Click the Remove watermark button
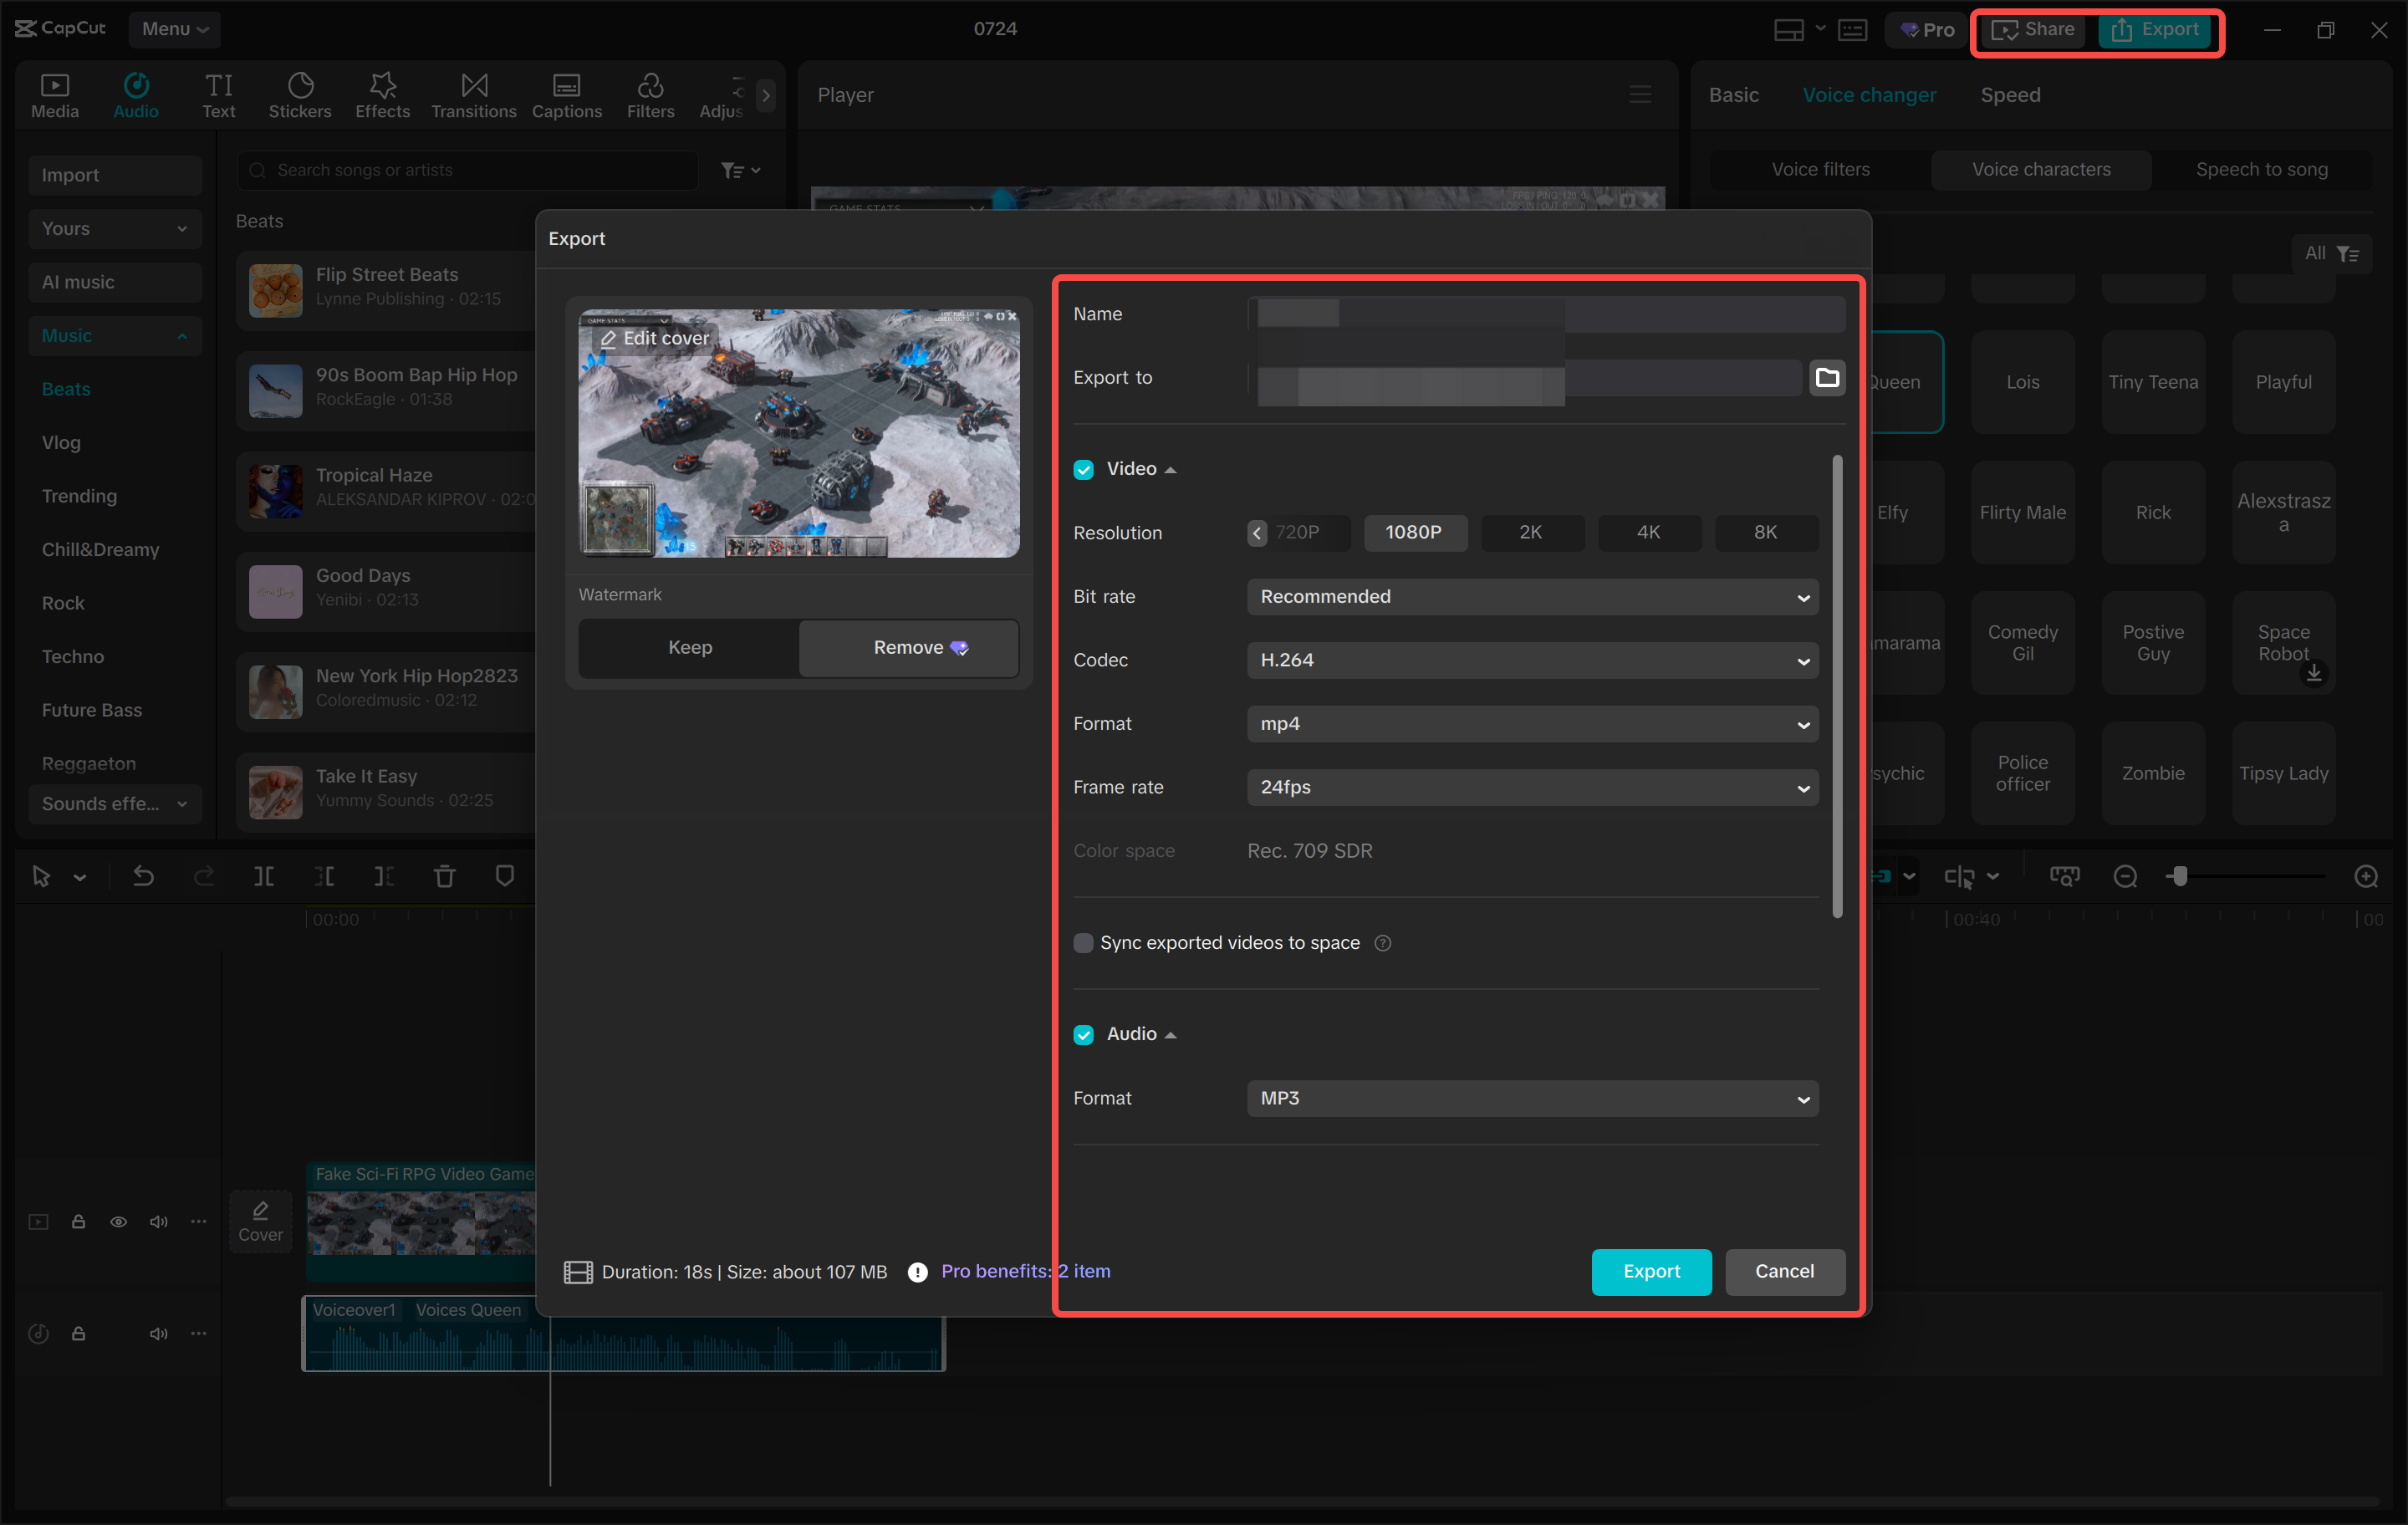Viewport: 2408px width, 1525px height. [x=907, y=647]
